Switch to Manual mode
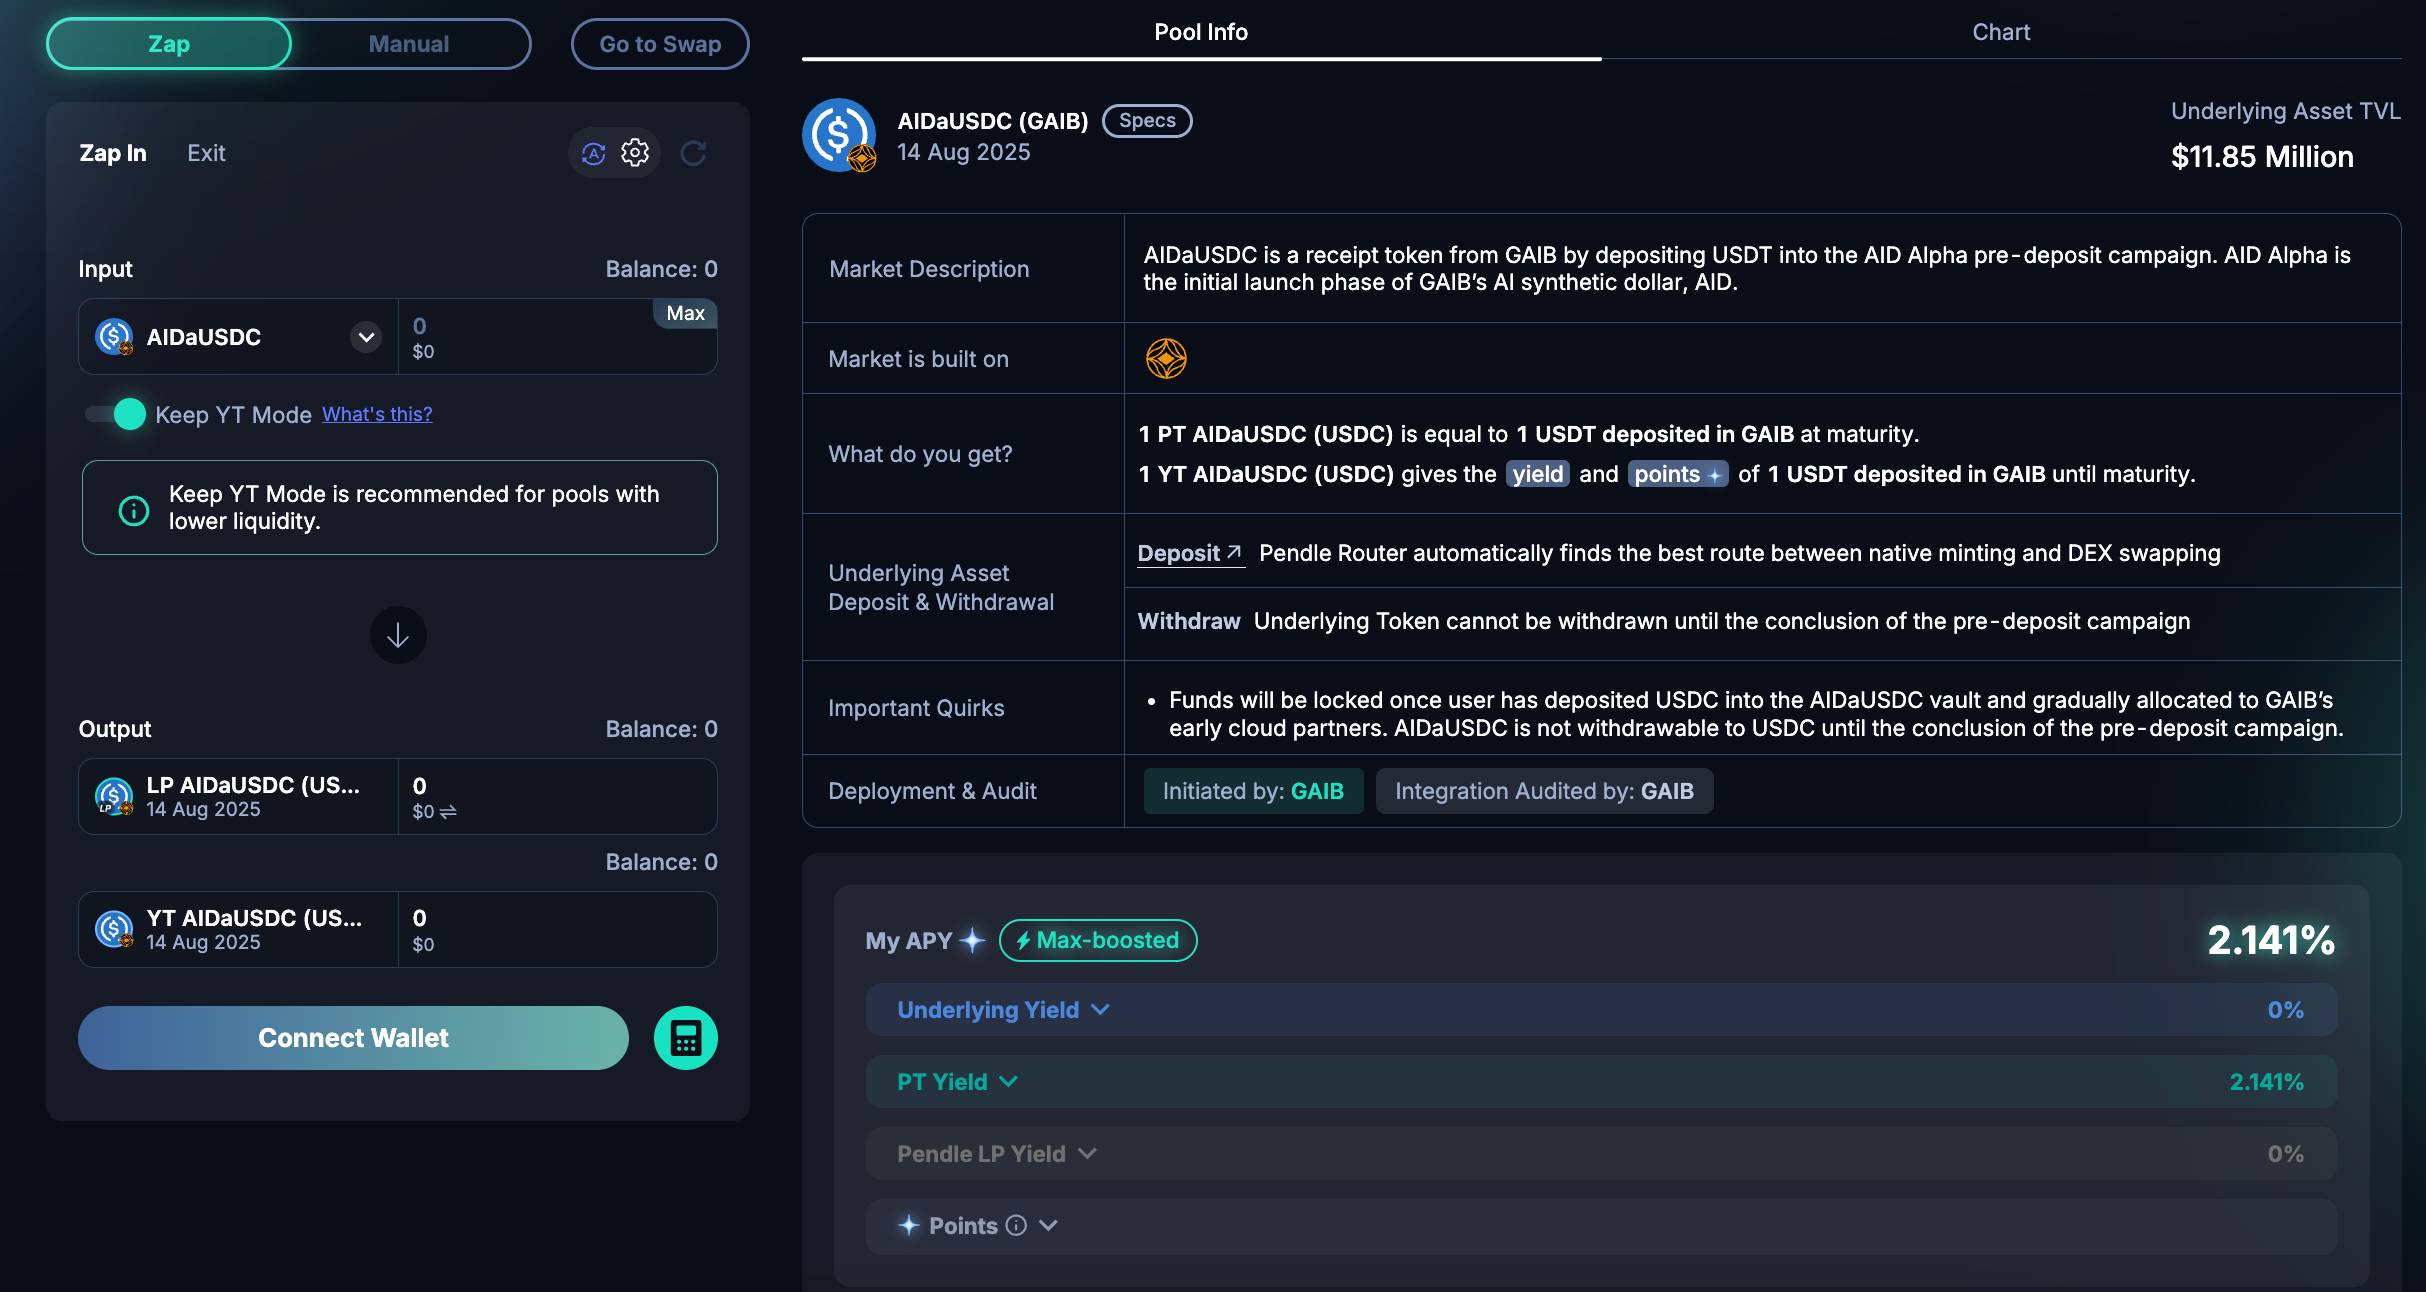This screenshot has width=2426, height=1292. click(409, 44)
